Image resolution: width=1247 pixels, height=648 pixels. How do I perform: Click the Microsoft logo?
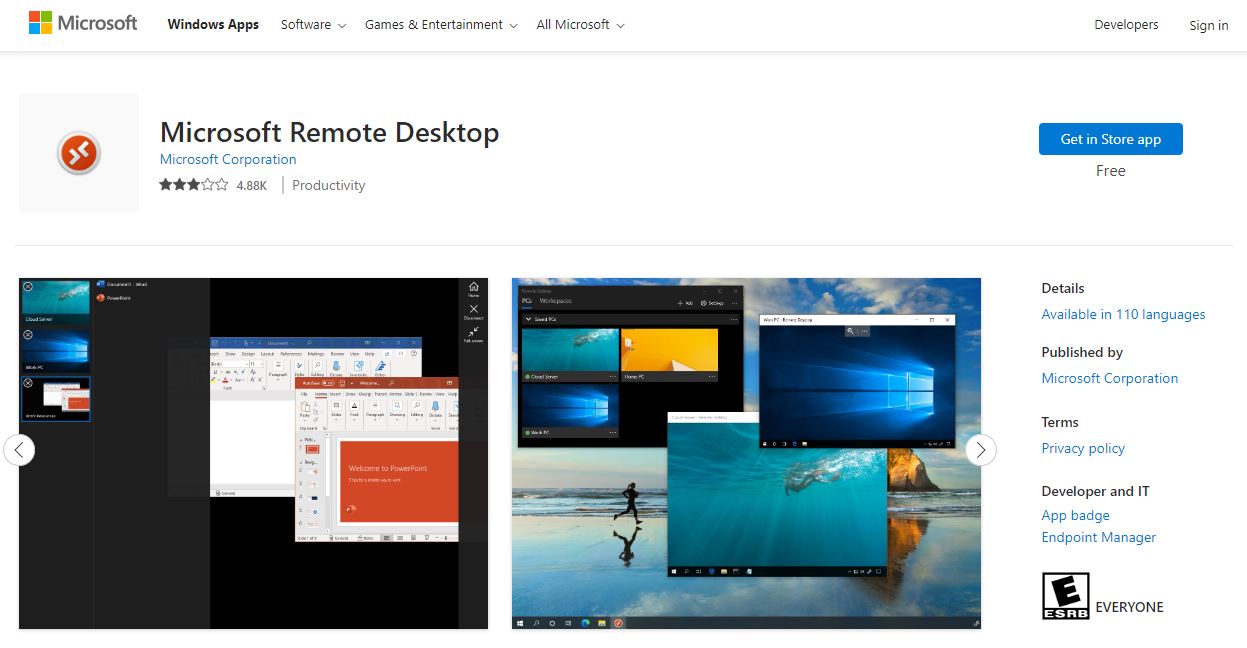[x=83, y=23]
